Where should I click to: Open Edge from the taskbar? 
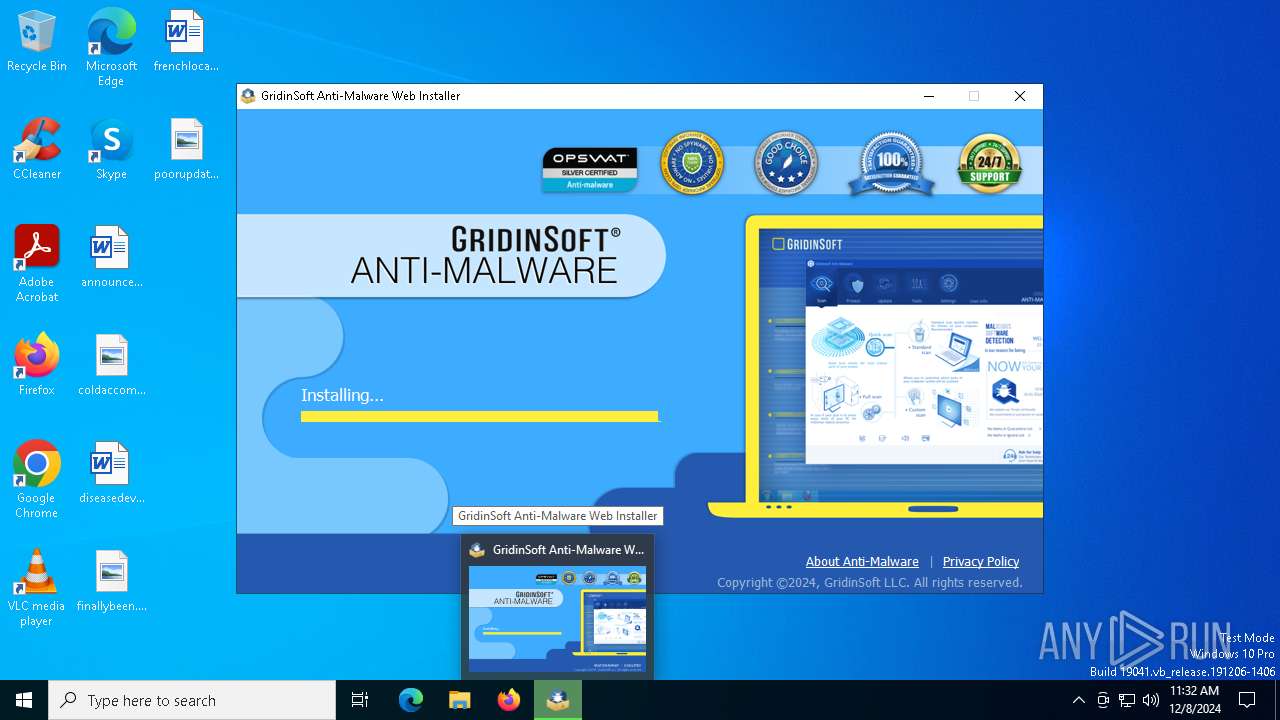coord(411,700)
